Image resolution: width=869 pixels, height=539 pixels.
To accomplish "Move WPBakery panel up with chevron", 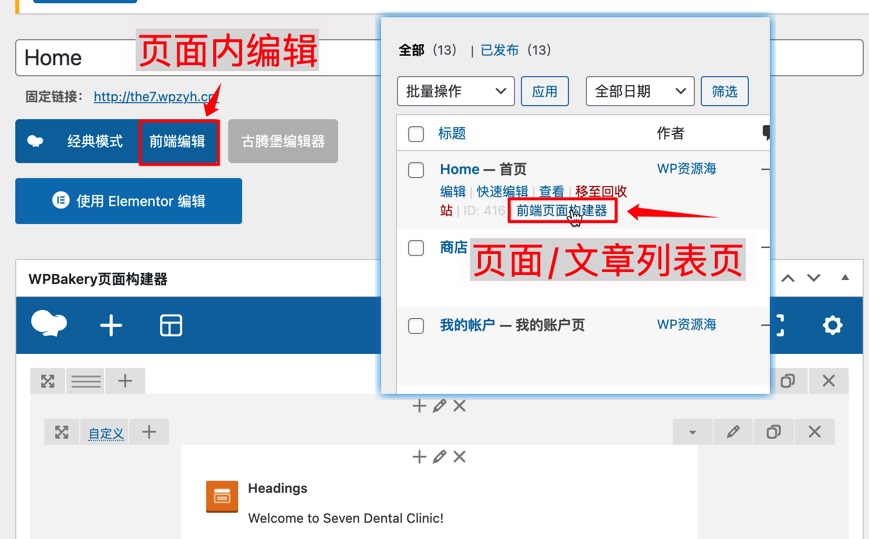I will [788, 278].
